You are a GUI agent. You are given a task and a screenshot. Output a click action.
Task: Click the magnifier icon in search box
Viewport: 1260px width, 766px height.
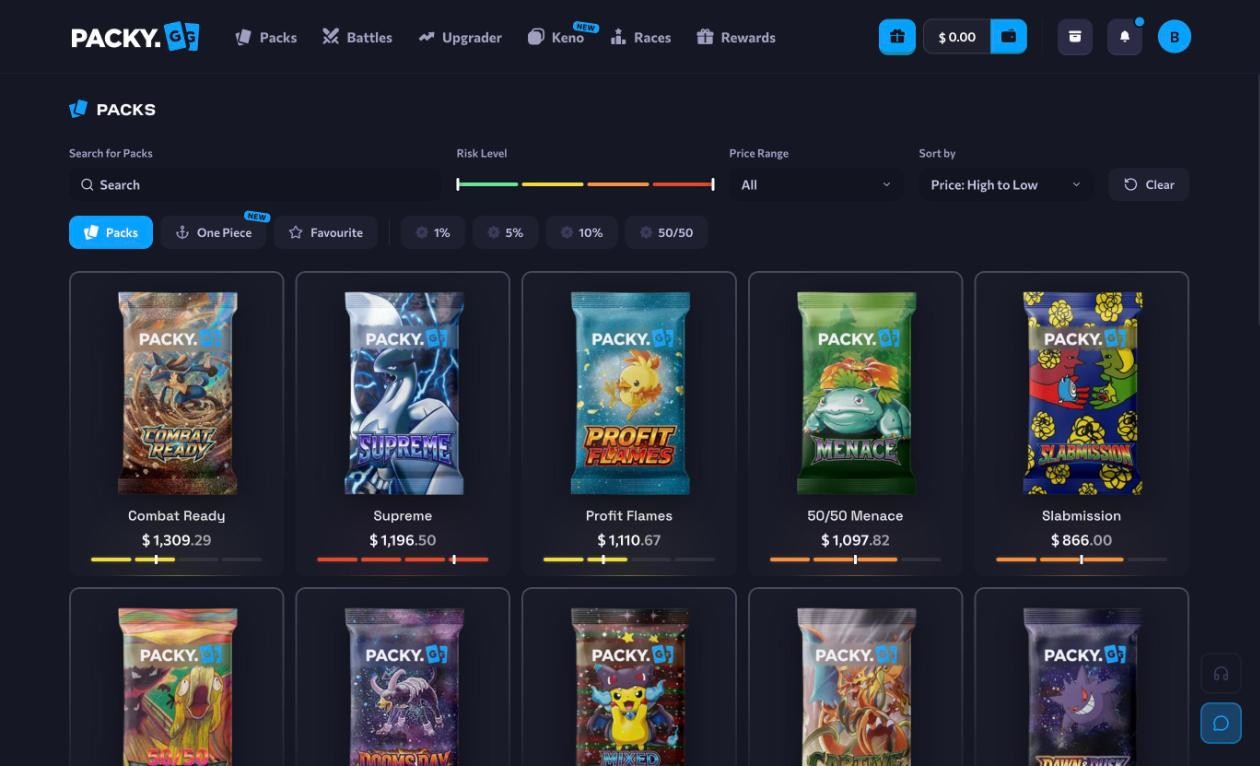[x=87, y=185]
